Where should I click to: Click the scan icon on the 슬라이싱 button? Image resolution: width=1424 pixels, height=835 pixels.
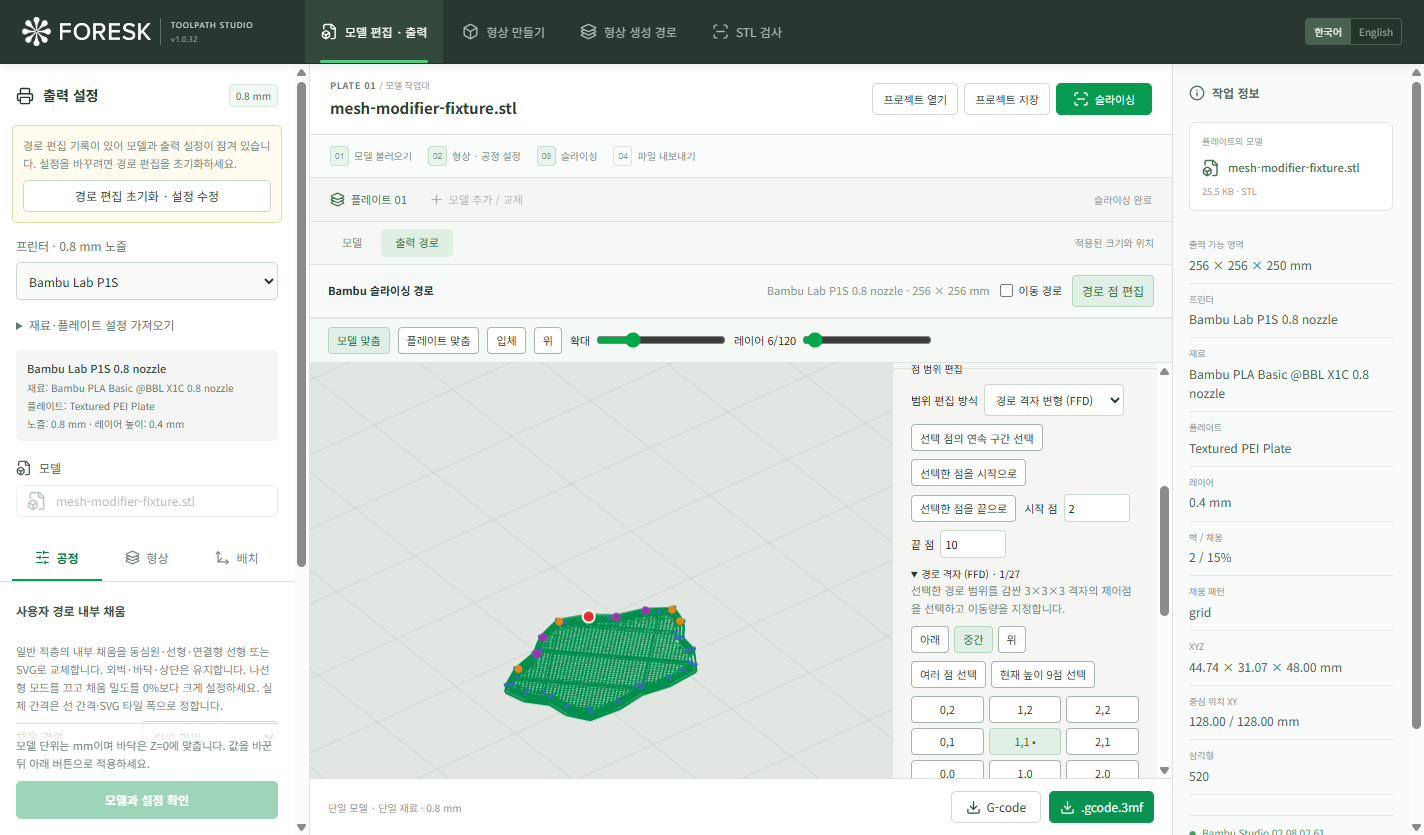tap(1079, 99)
